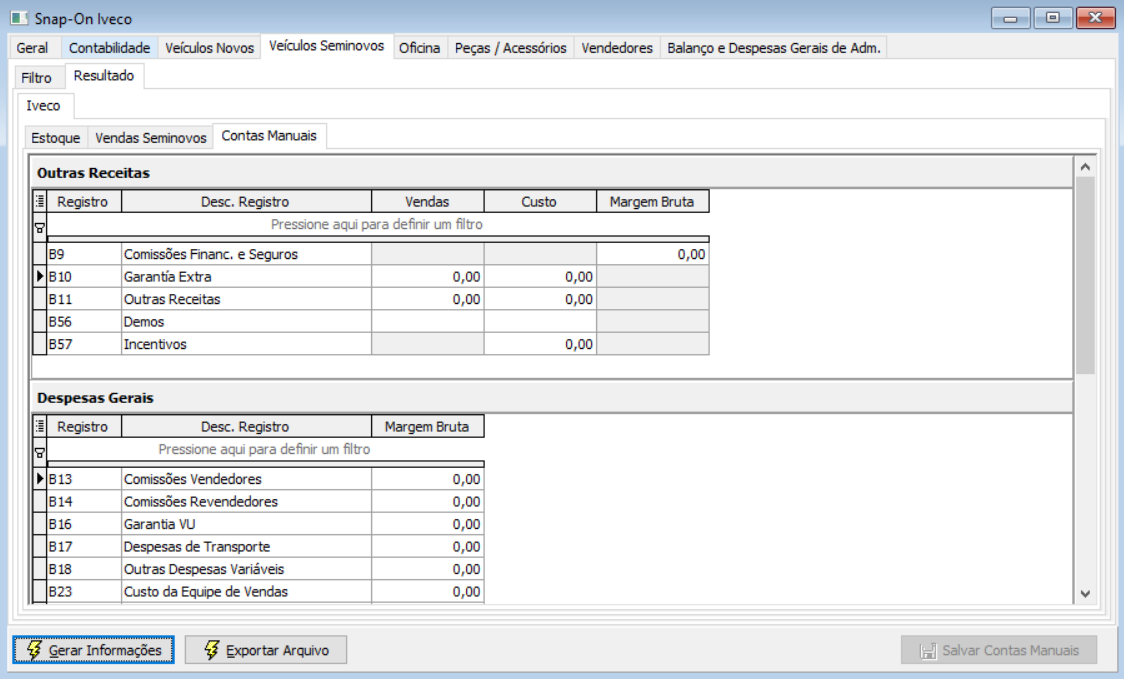Select the Estoque tab
The height and width of the screenshot is (679, 1124).
point(55,138)
